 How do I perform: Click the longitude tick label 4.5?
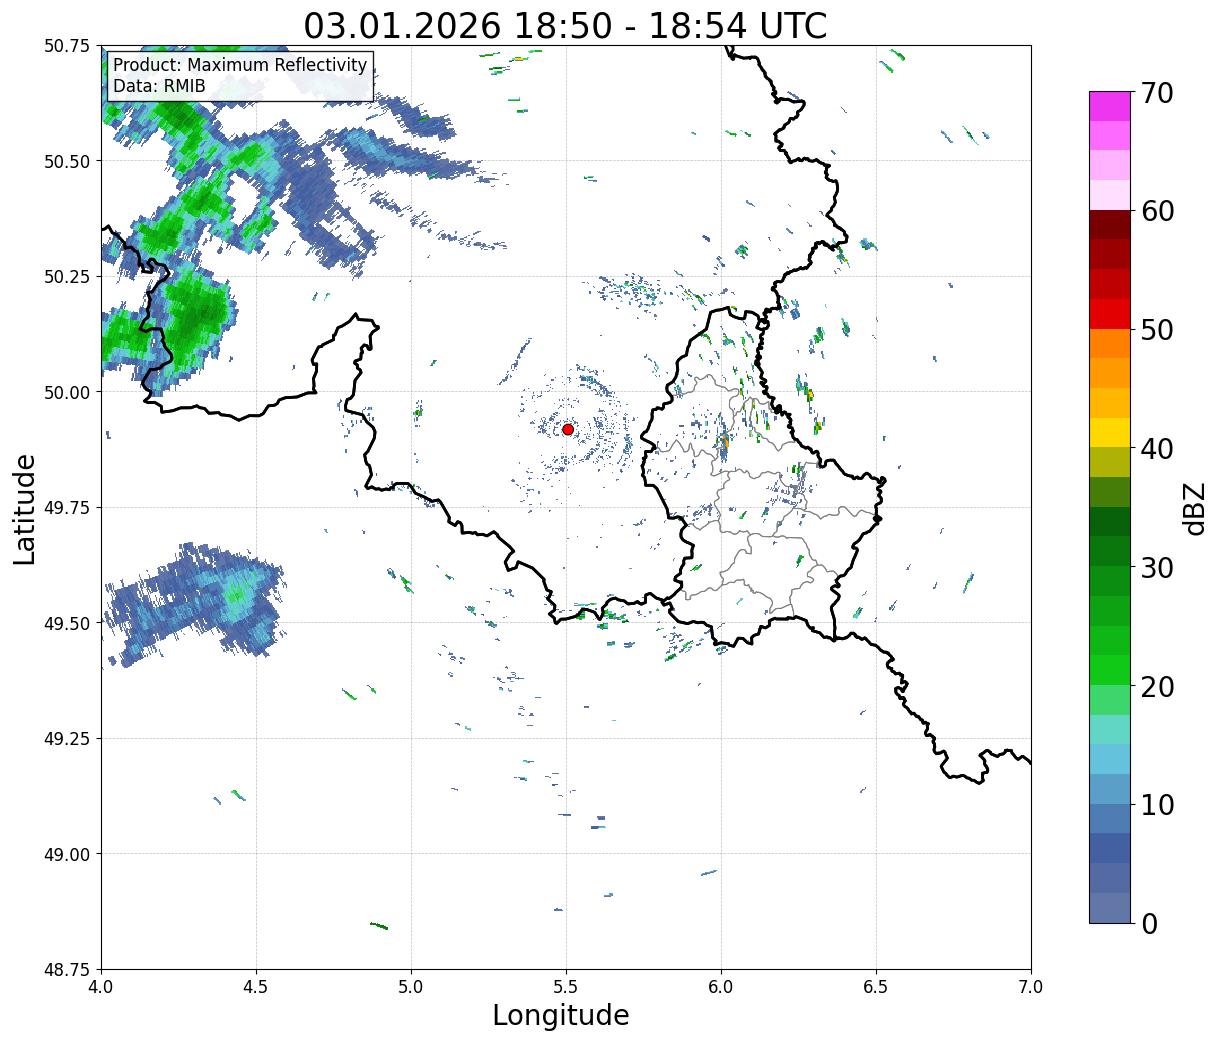click(256, 986)
